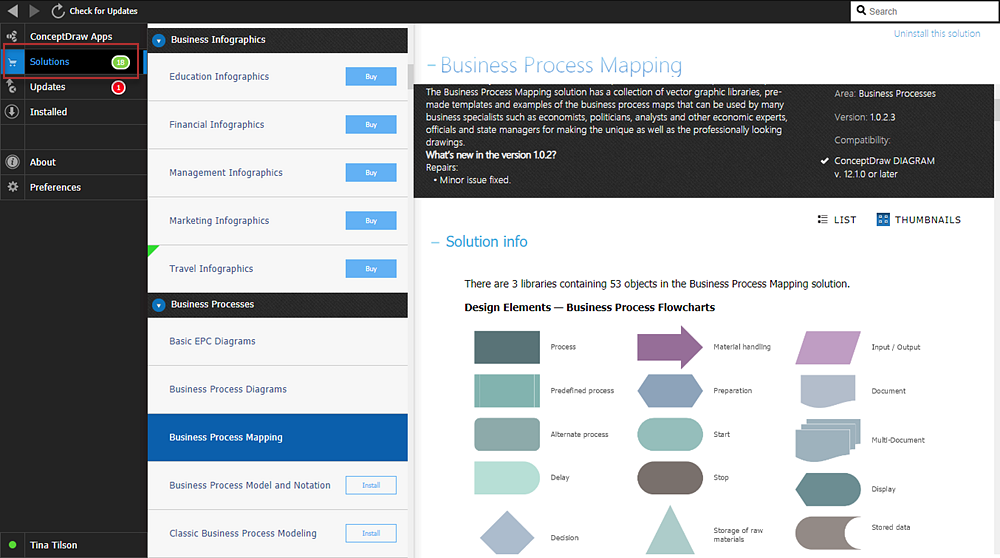This screenshot has width=1000, height=558.
Task: Click the Display shape thumbnail
Action: pyautogui.click(x=828, y=489)
